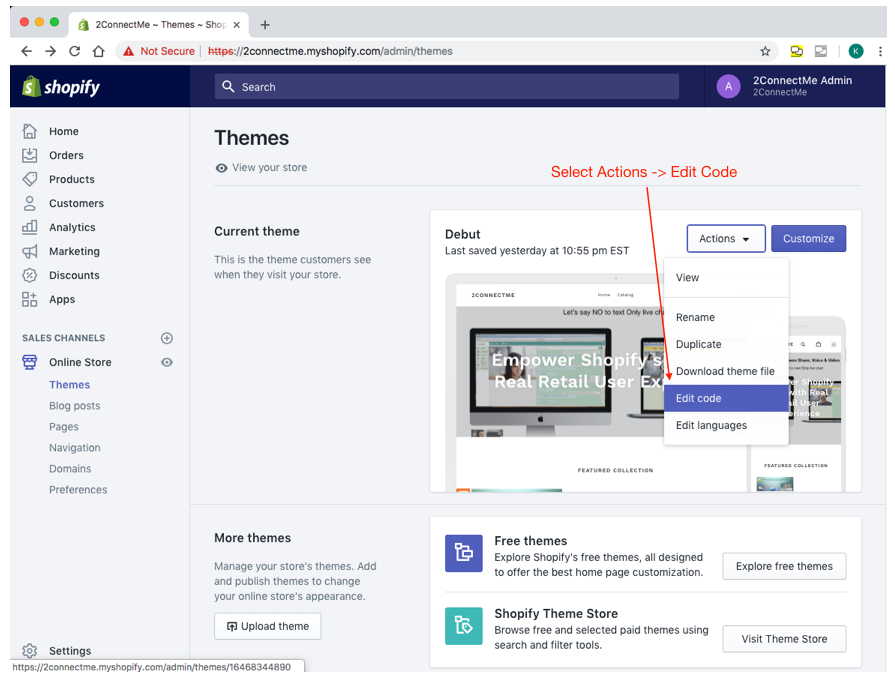895x680 pixels.
Task: Select Edit languages in the menu
Action: point(726,425)
